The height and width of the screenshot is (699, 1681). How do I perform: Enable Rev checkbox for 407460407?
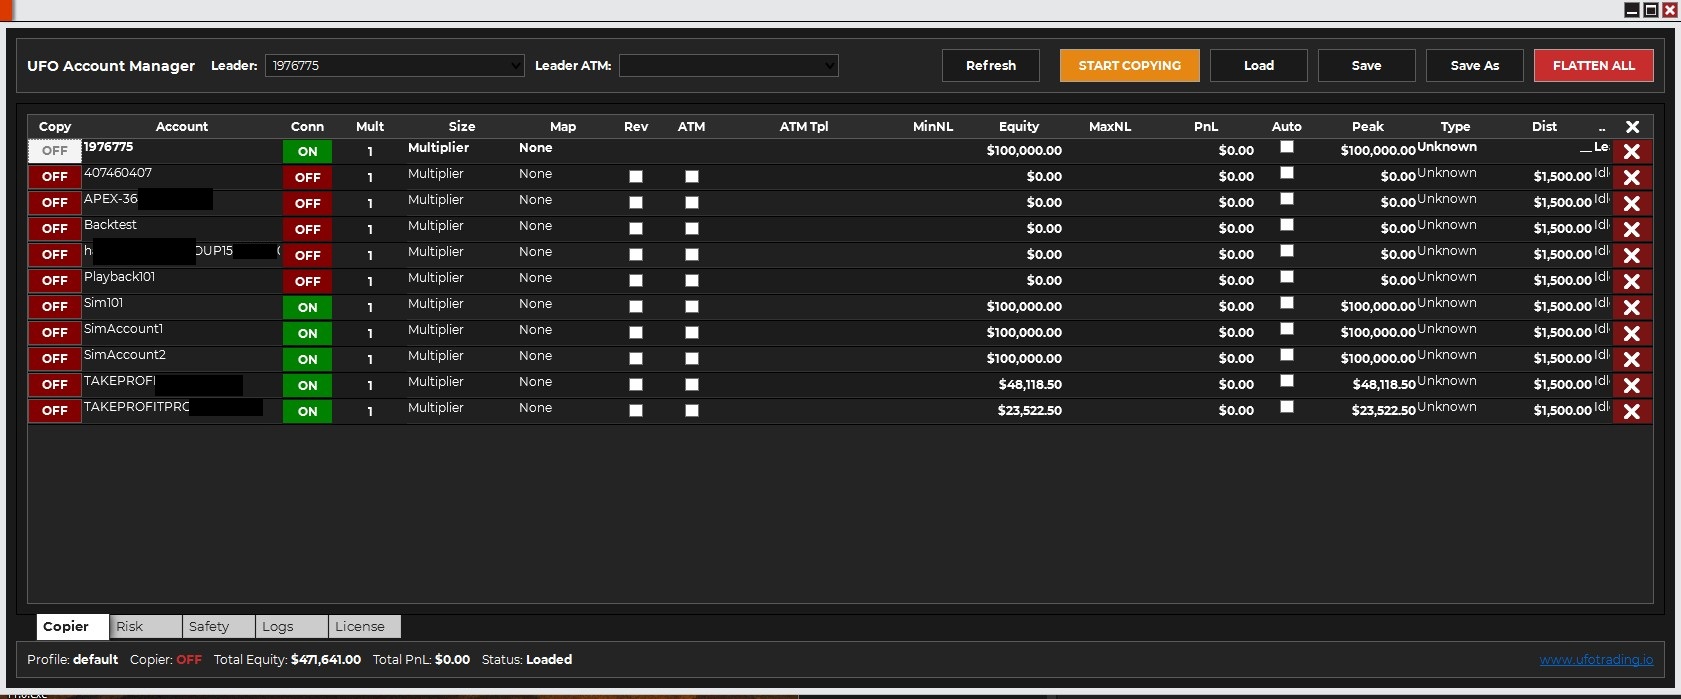click(635, 177)
